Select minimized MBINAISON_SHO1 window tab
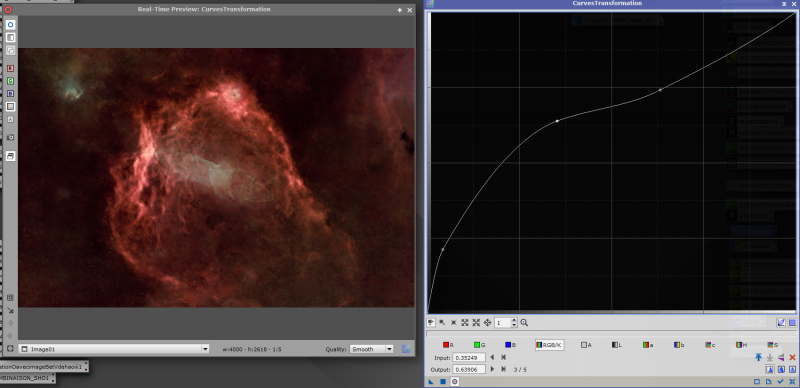The width and height of the screenshot is (800, 388). [x=27, y=378]
